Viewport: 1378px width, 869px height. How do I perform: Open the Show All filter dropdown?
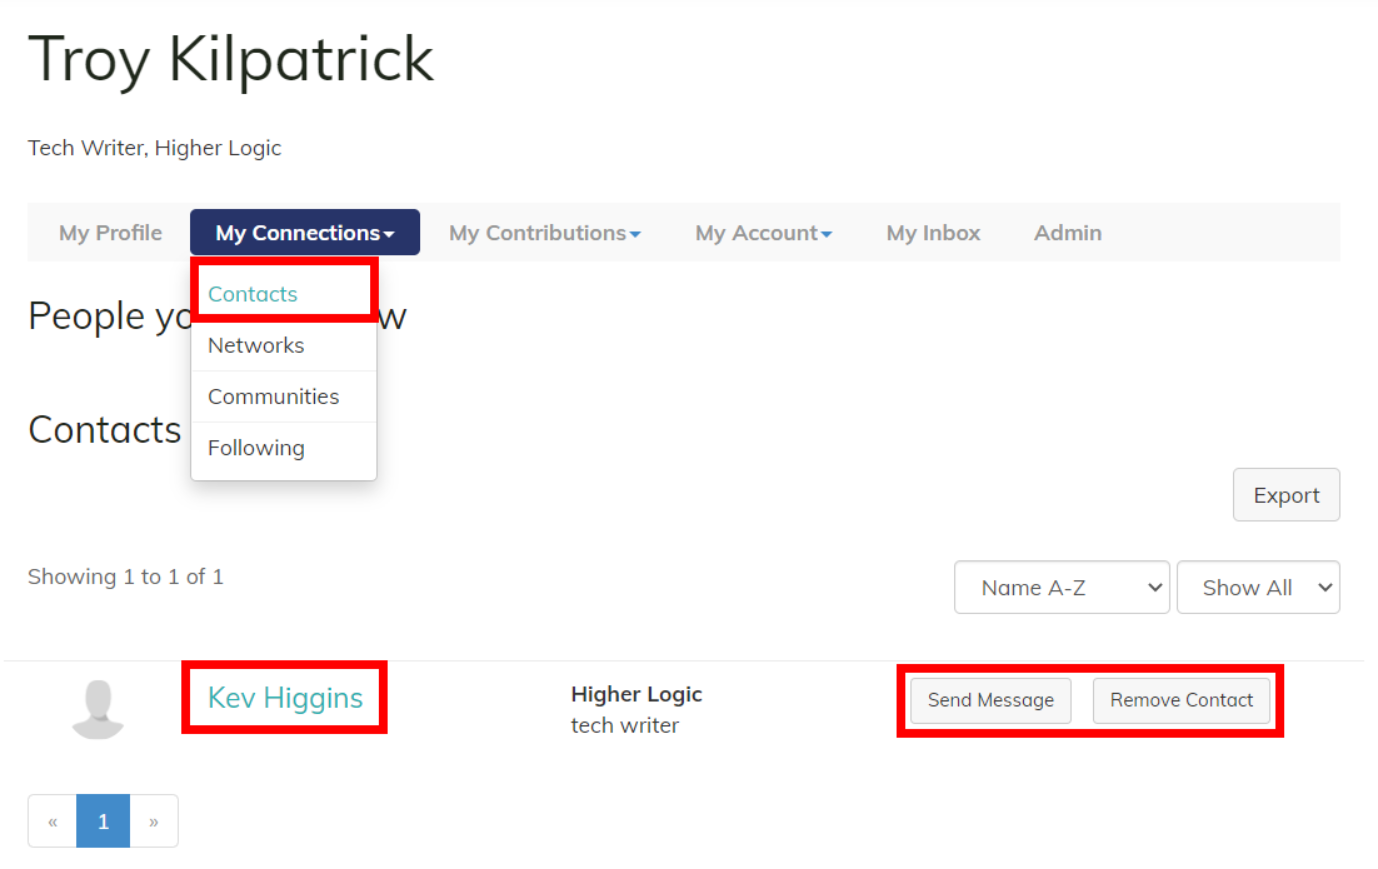click(1258, 587)
